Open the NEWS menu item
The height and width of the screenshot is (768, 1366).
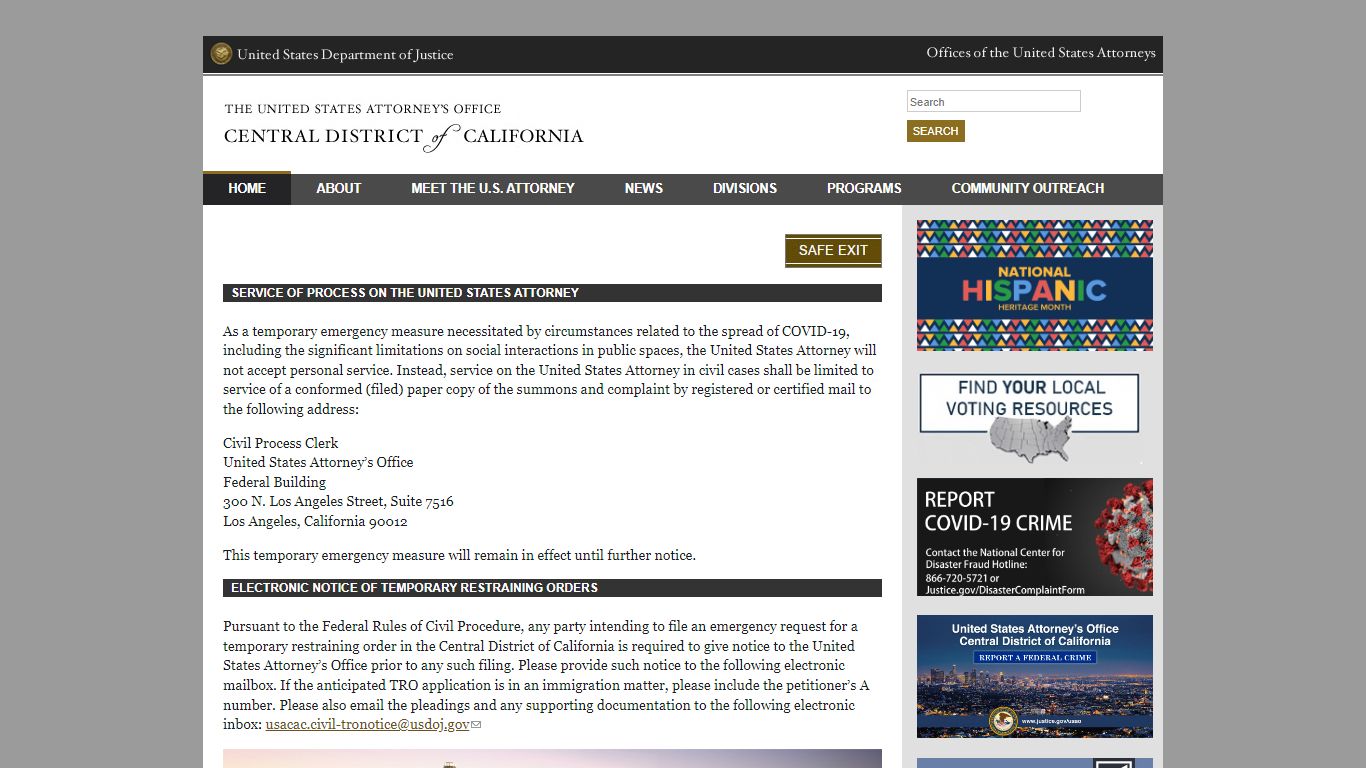click(644, 188)
